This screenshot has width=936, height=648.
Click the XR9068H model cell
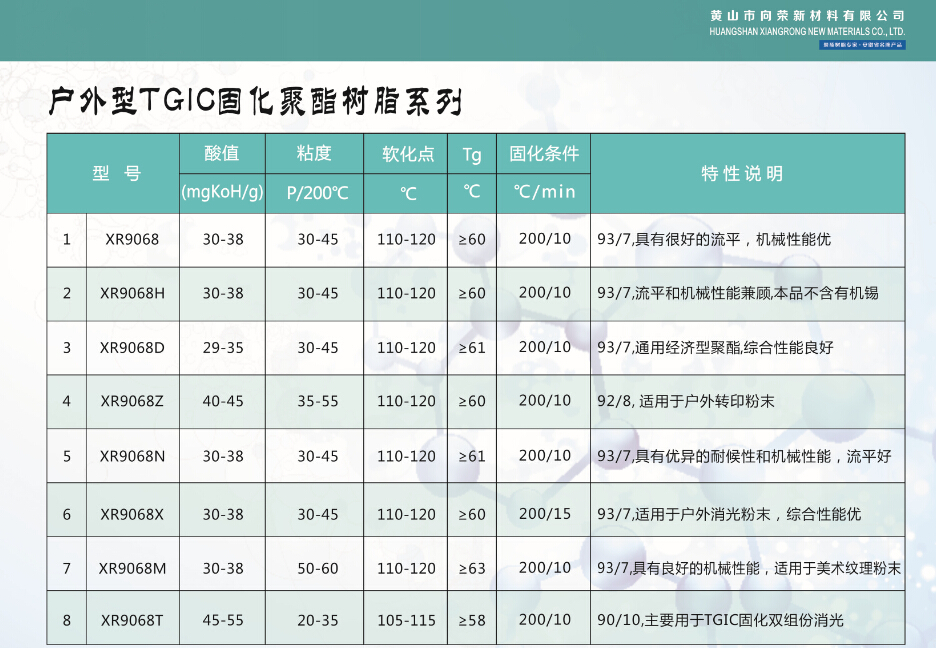pyautogui.click(x=132, y=294)
